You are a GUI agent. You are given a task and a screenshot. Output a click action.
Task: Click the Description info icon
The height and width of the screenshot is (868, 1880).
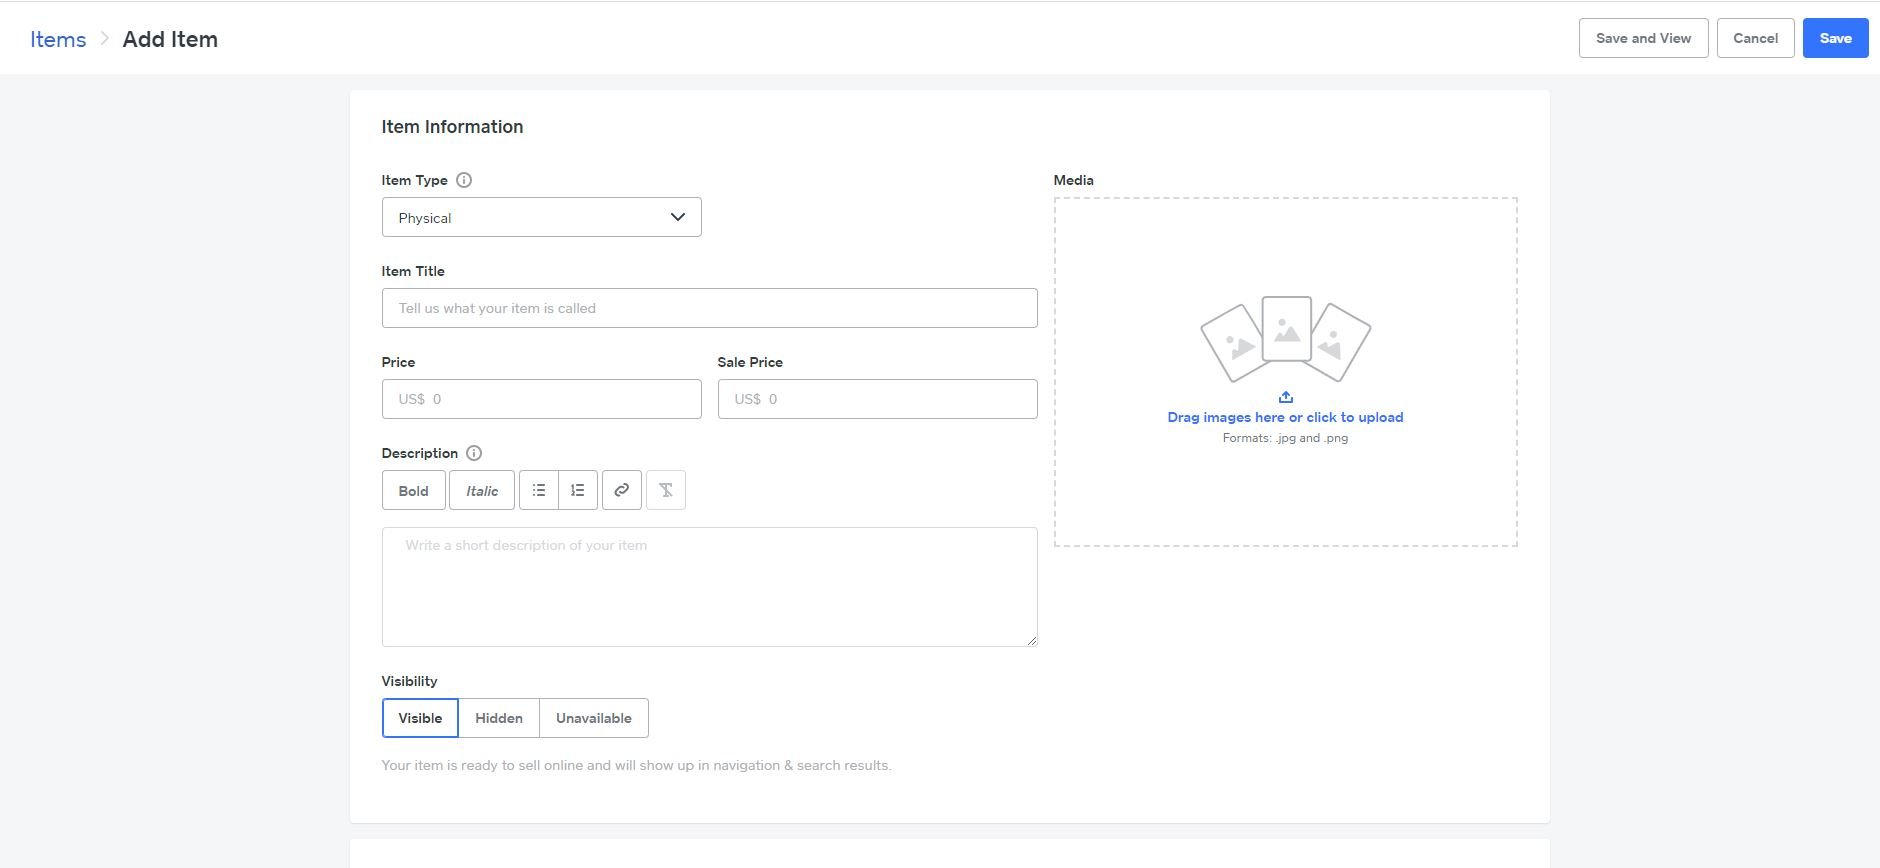(x=474, y=453)
